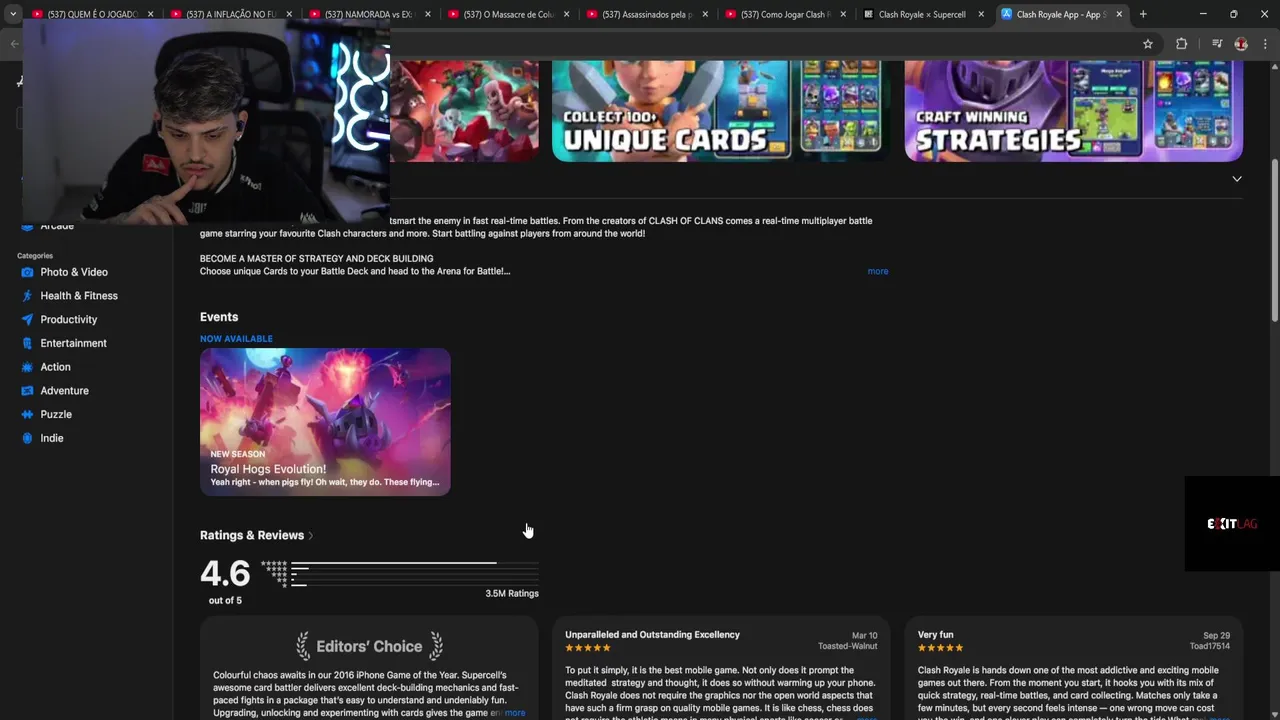Open the browser Extensions puzzle icon
This screenshot has width=1280, height=720.
coord(1181,44)
